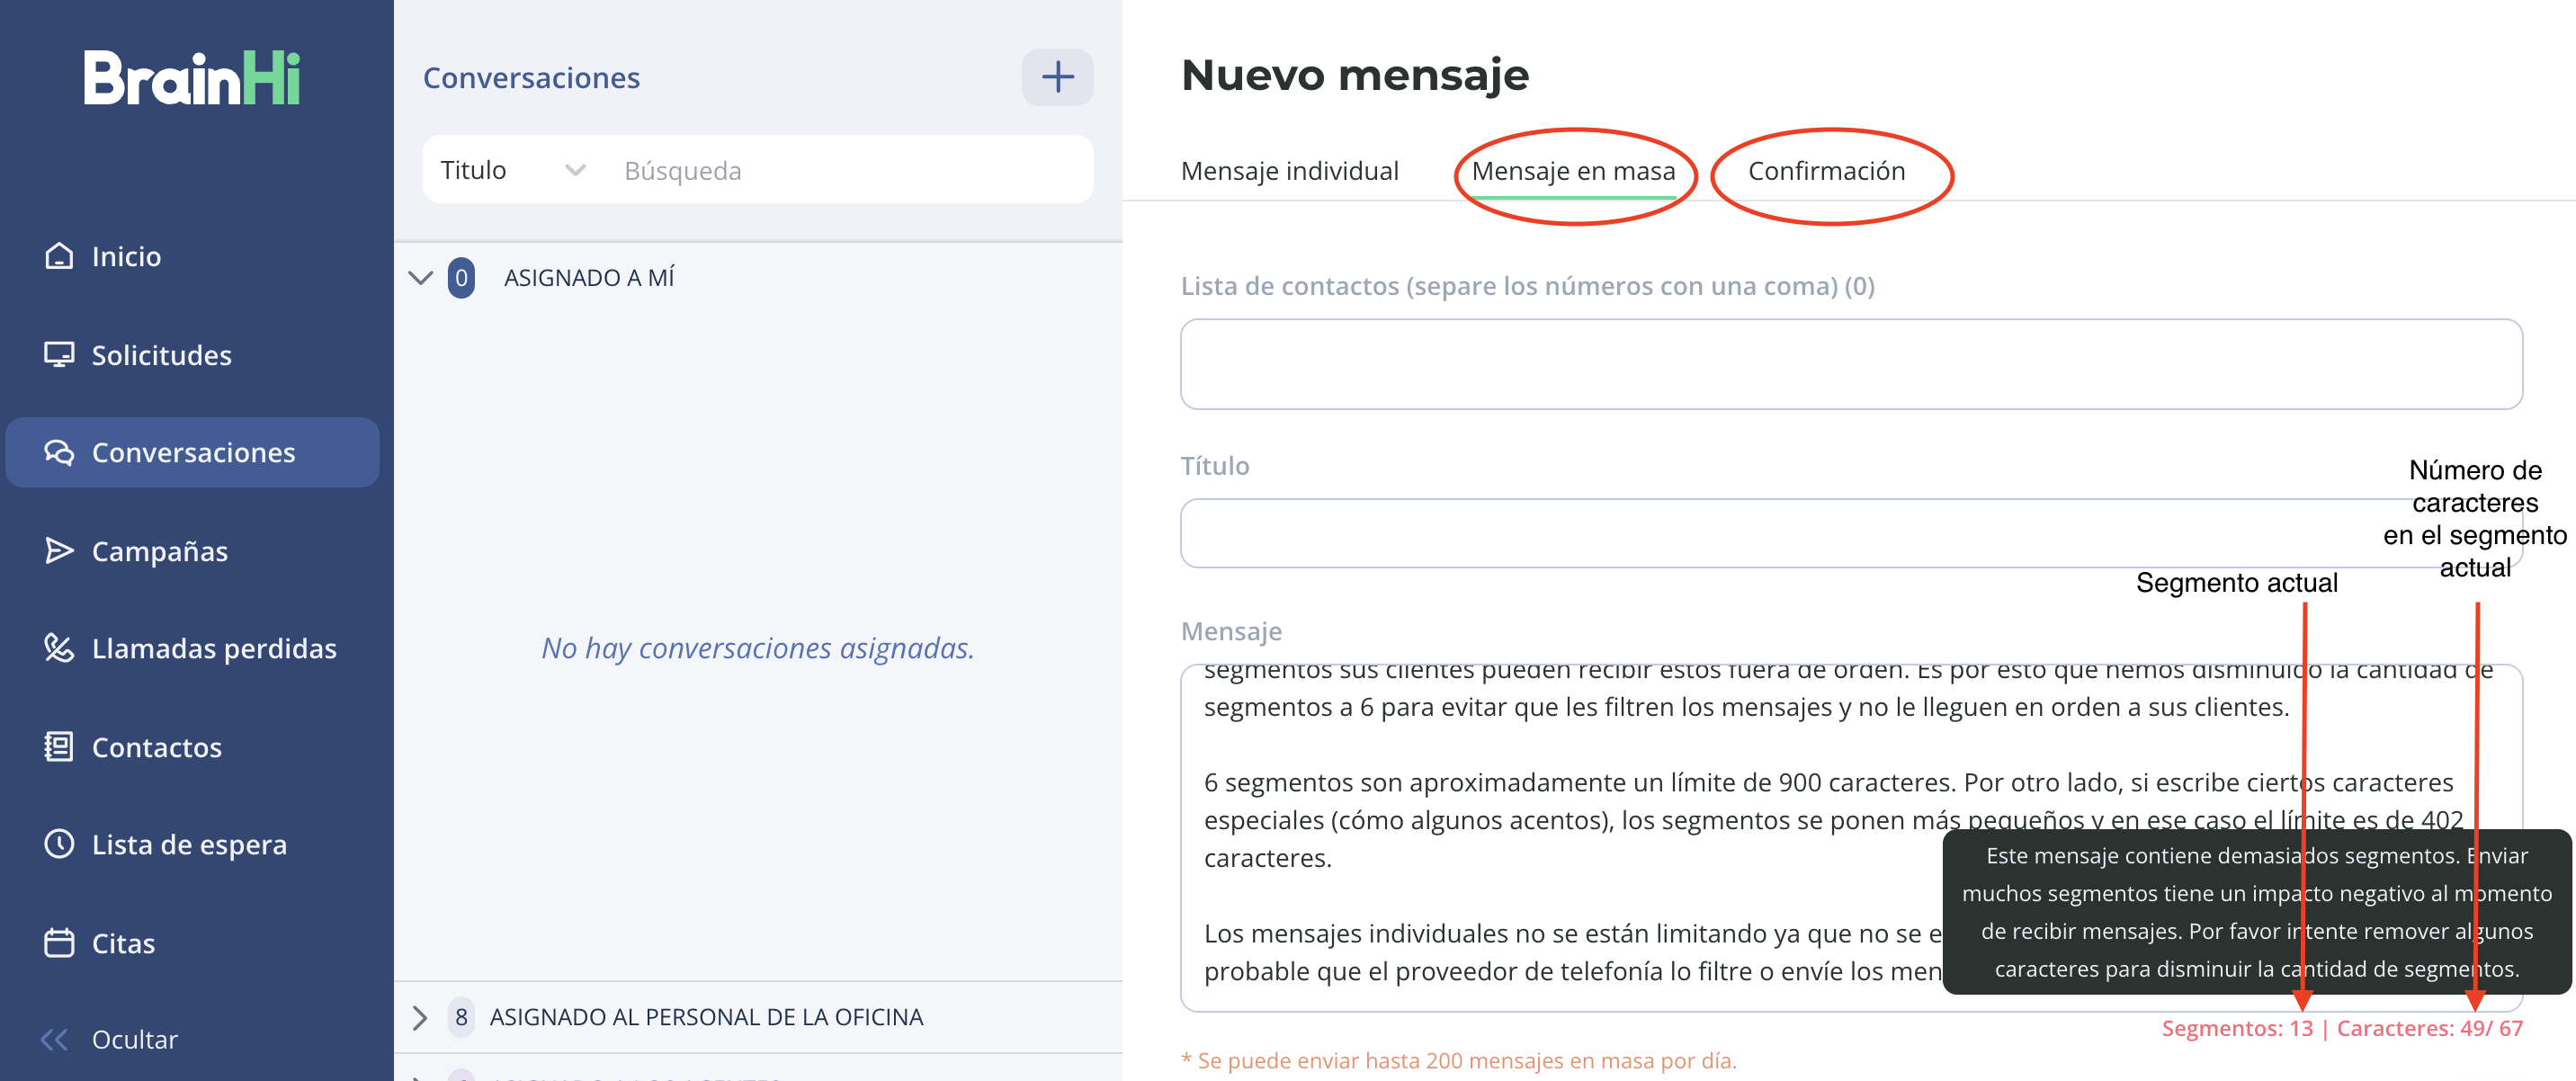2576x1081 pixels.
Task: Click the Solicitudes monitor icon
Action: tap(59, 355)
